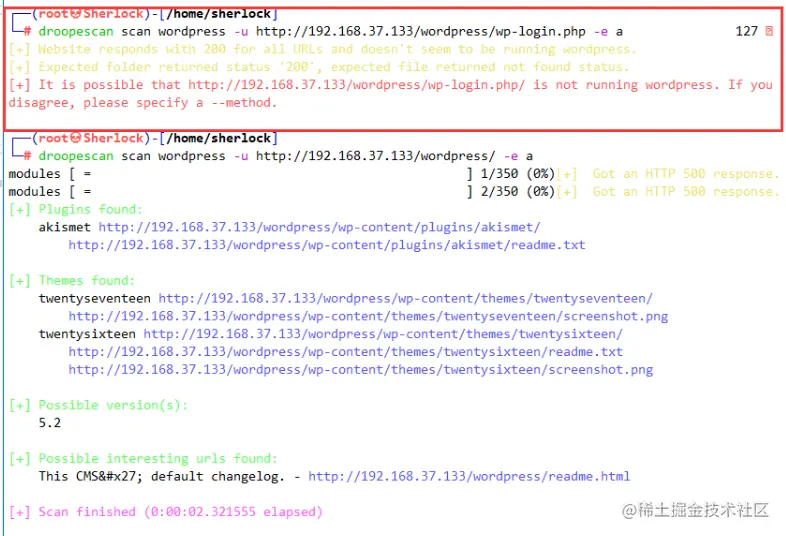Click the modules 2/350 progress line
The height and width of the screenshot is (536, 786).
[x=394, y=192]
